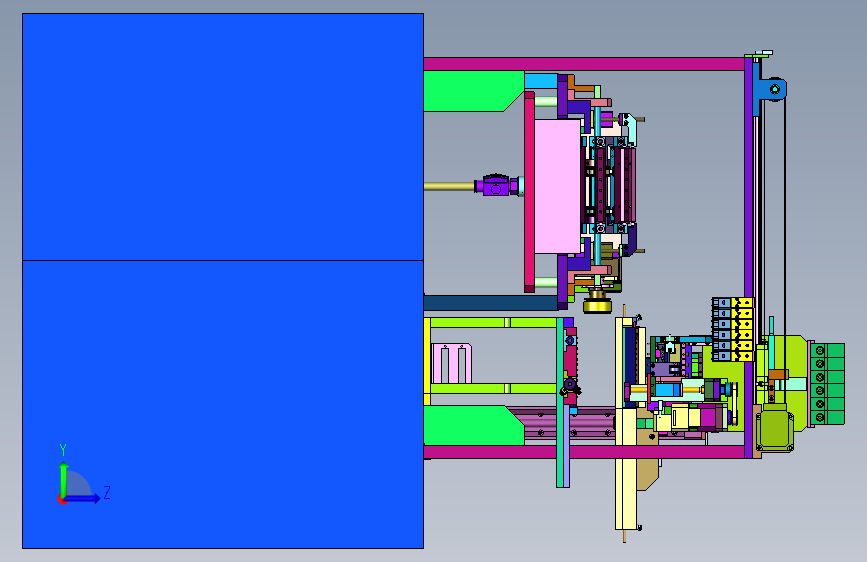The image size is (867, 562).
Task: Select the bottom magenta frame beam
Action: 584,452
